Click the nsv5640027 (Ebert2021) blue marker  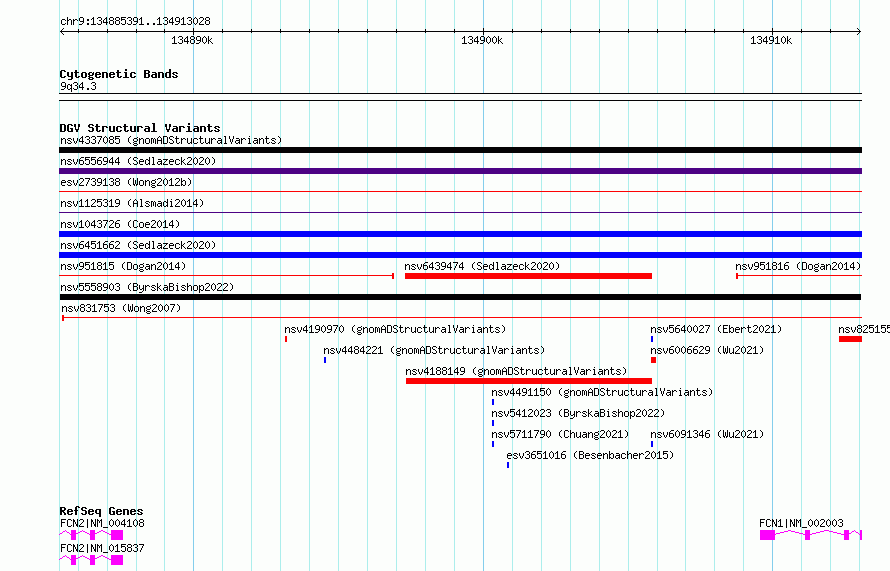pos(652,339)
